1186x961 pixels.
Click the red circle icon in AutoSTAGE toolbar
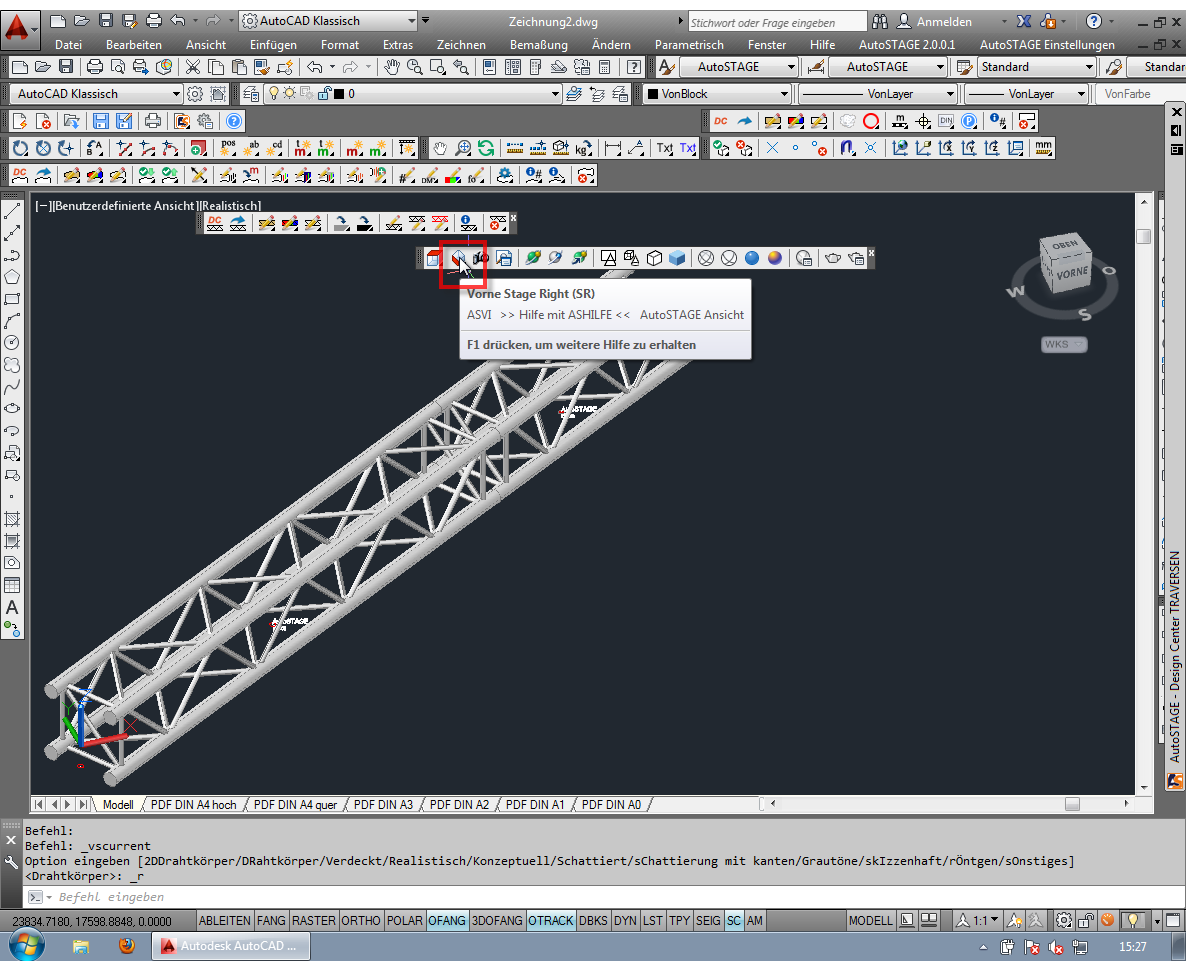coord(871,121)
